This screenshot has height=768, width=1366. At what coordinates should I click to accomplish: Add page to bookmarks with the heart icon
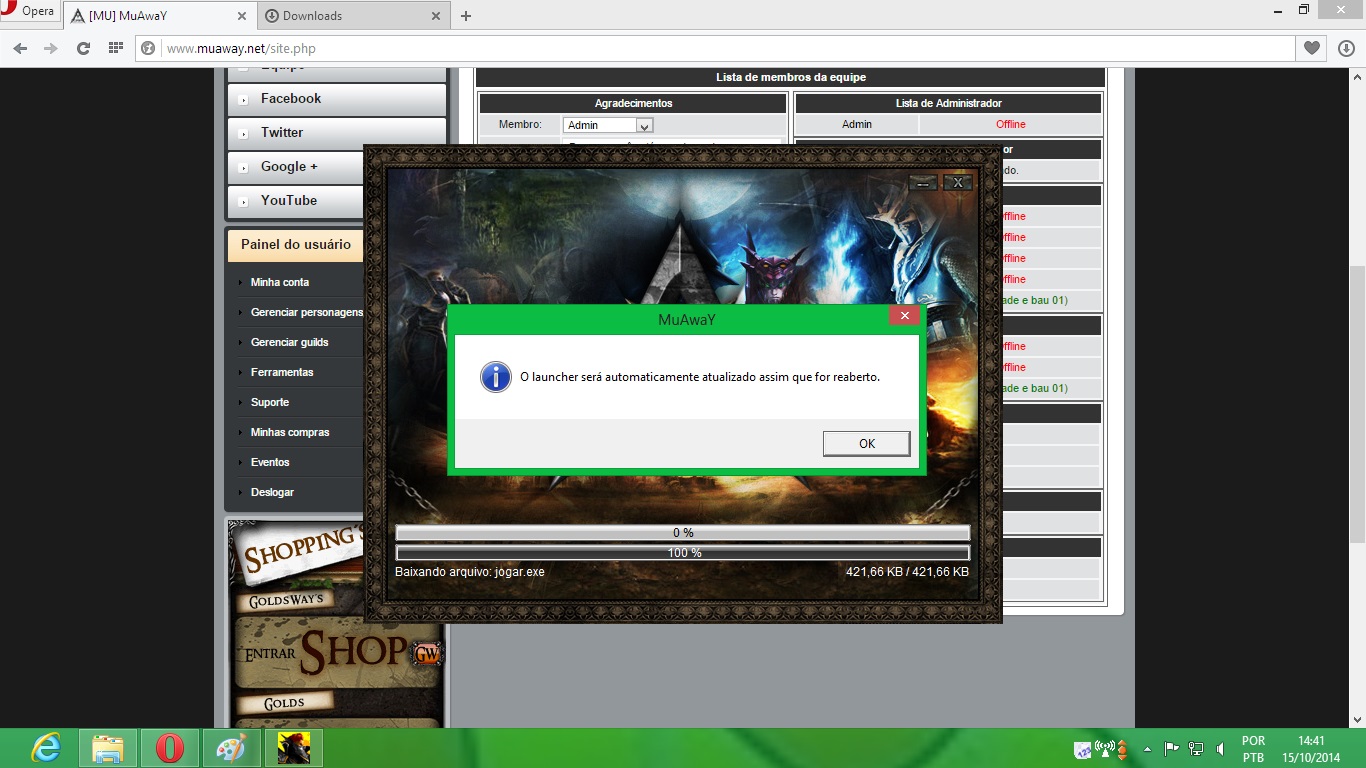coord(1311,48)
